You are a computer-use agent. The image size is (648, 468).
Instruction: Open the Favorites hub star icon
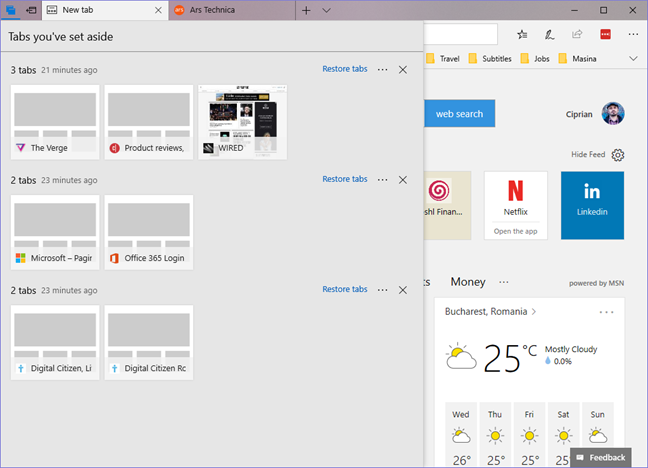click(522, 34)
